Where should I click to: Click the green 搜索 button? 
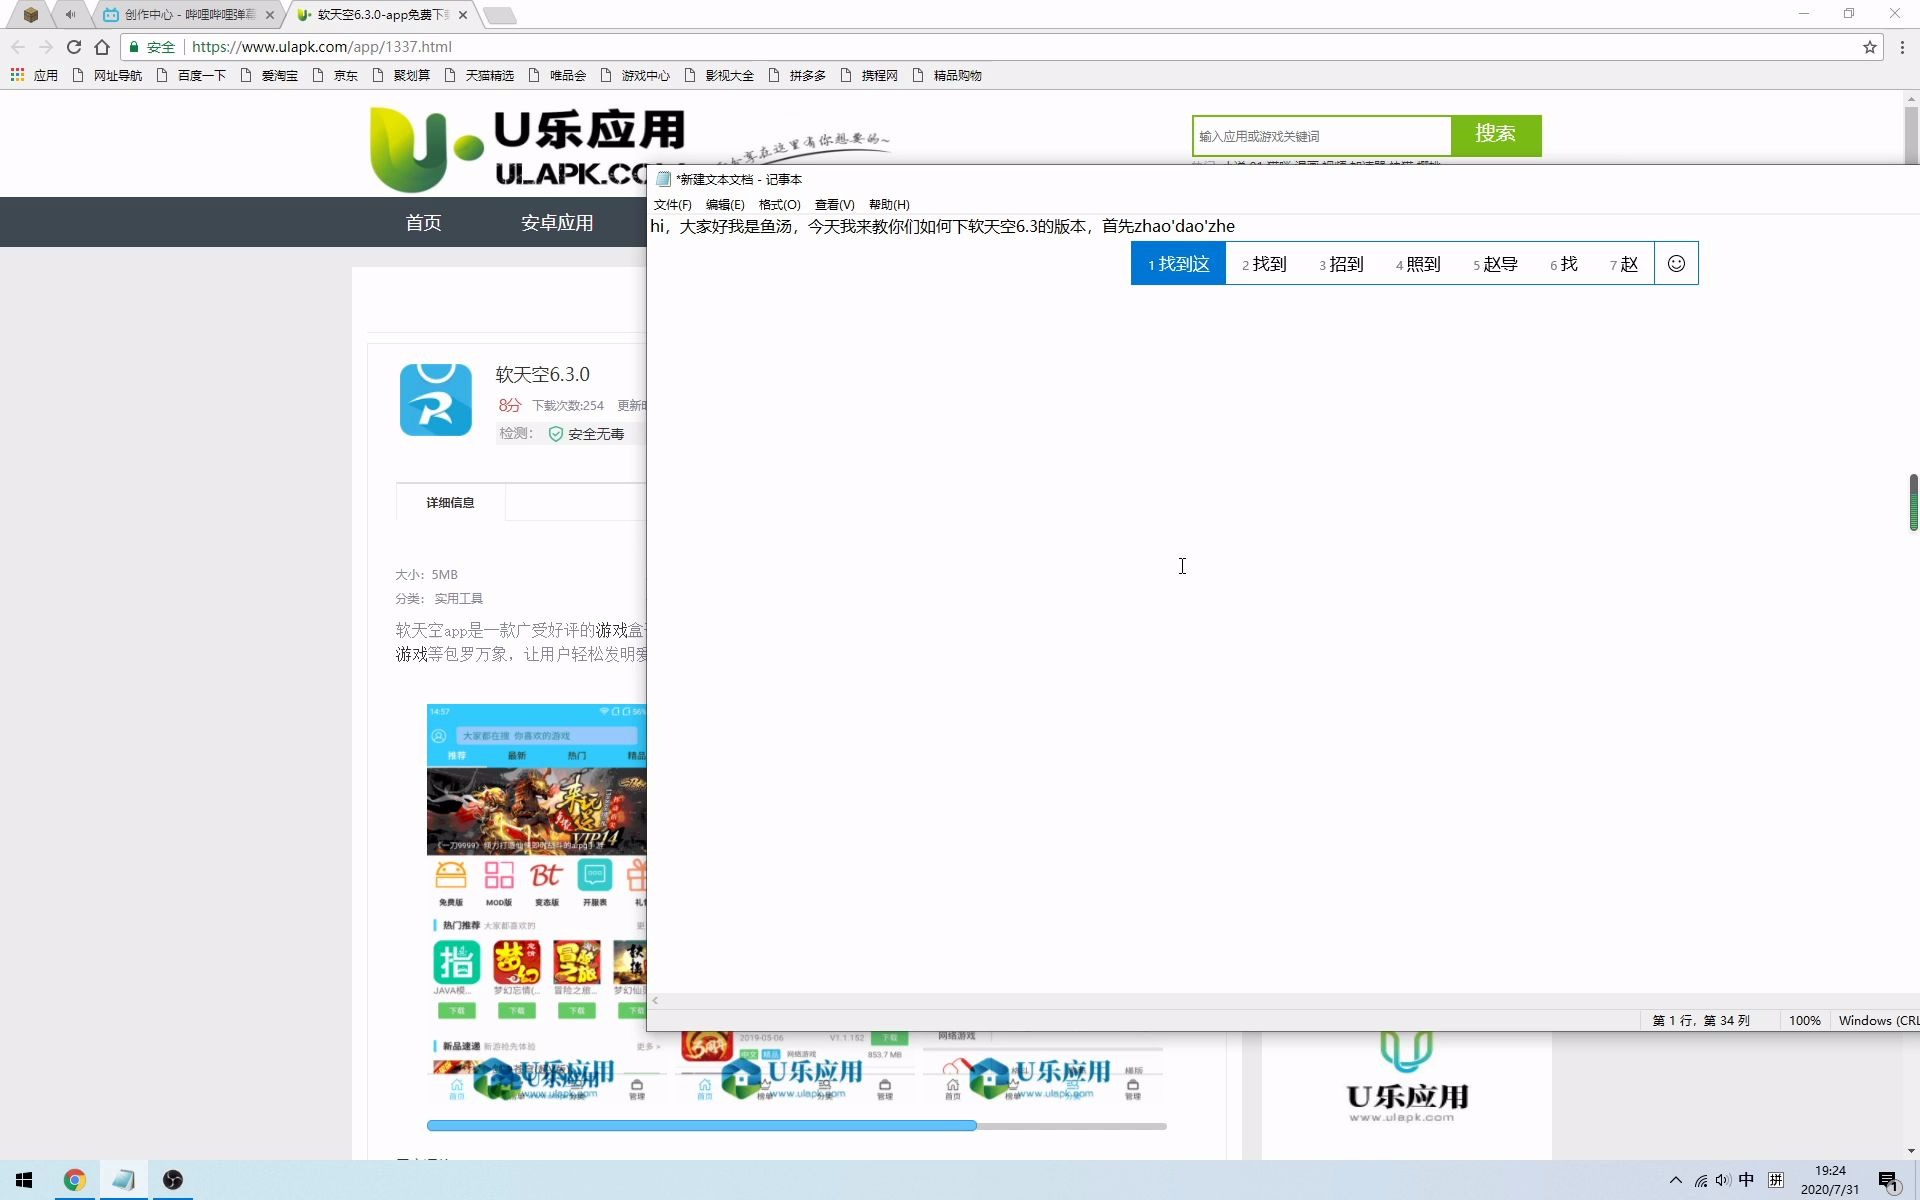1496,134
